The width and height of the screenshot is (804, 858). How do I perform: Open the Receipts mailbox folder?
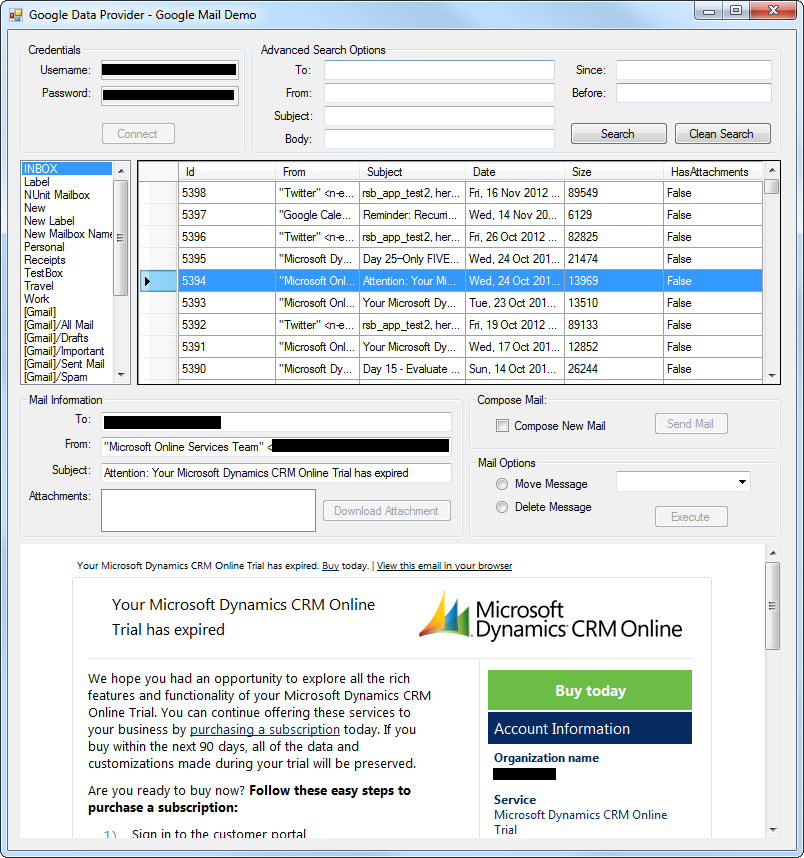click(x=45, y=260)
